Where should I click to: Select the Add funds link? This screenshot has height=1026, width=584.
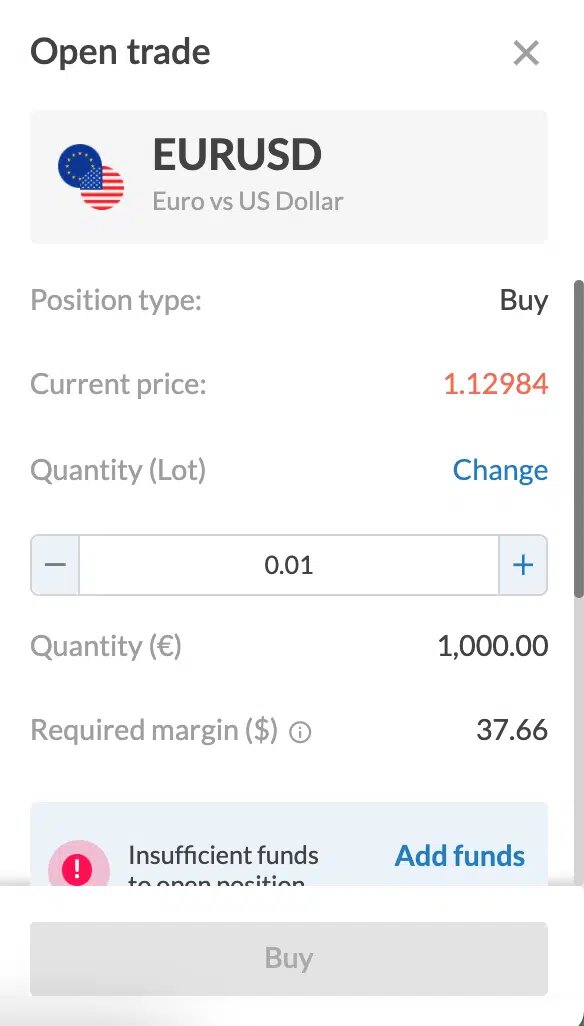pos(460,855)
